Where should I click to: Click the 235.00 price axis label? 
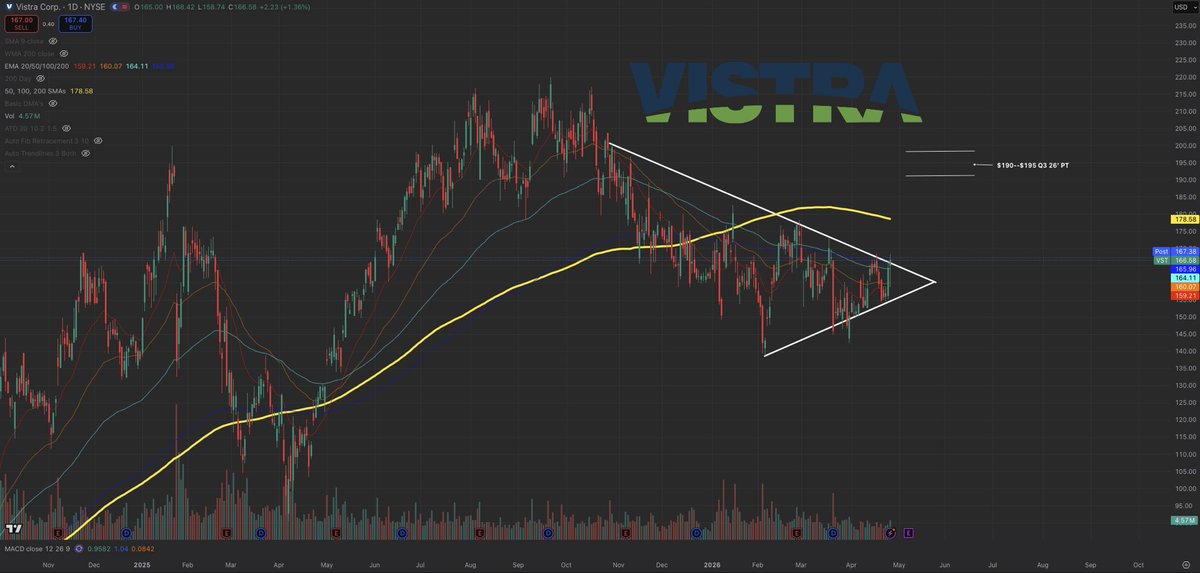pyautogui.click(x=1185, y=25)
